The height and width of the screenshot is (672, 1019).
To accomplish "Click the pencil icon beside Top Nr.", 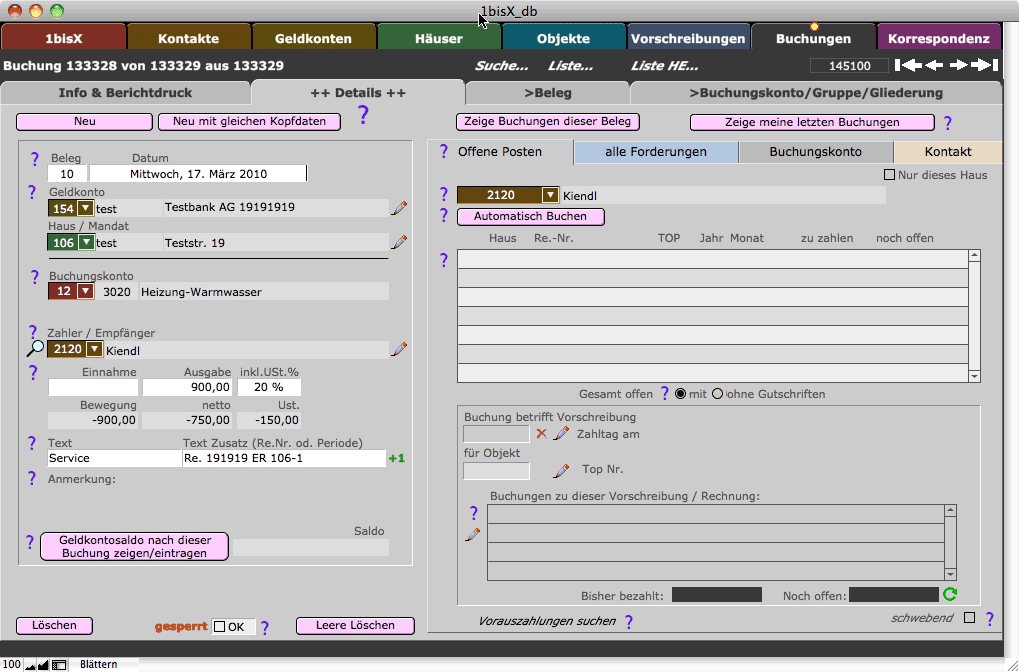I will click(562, 470).
